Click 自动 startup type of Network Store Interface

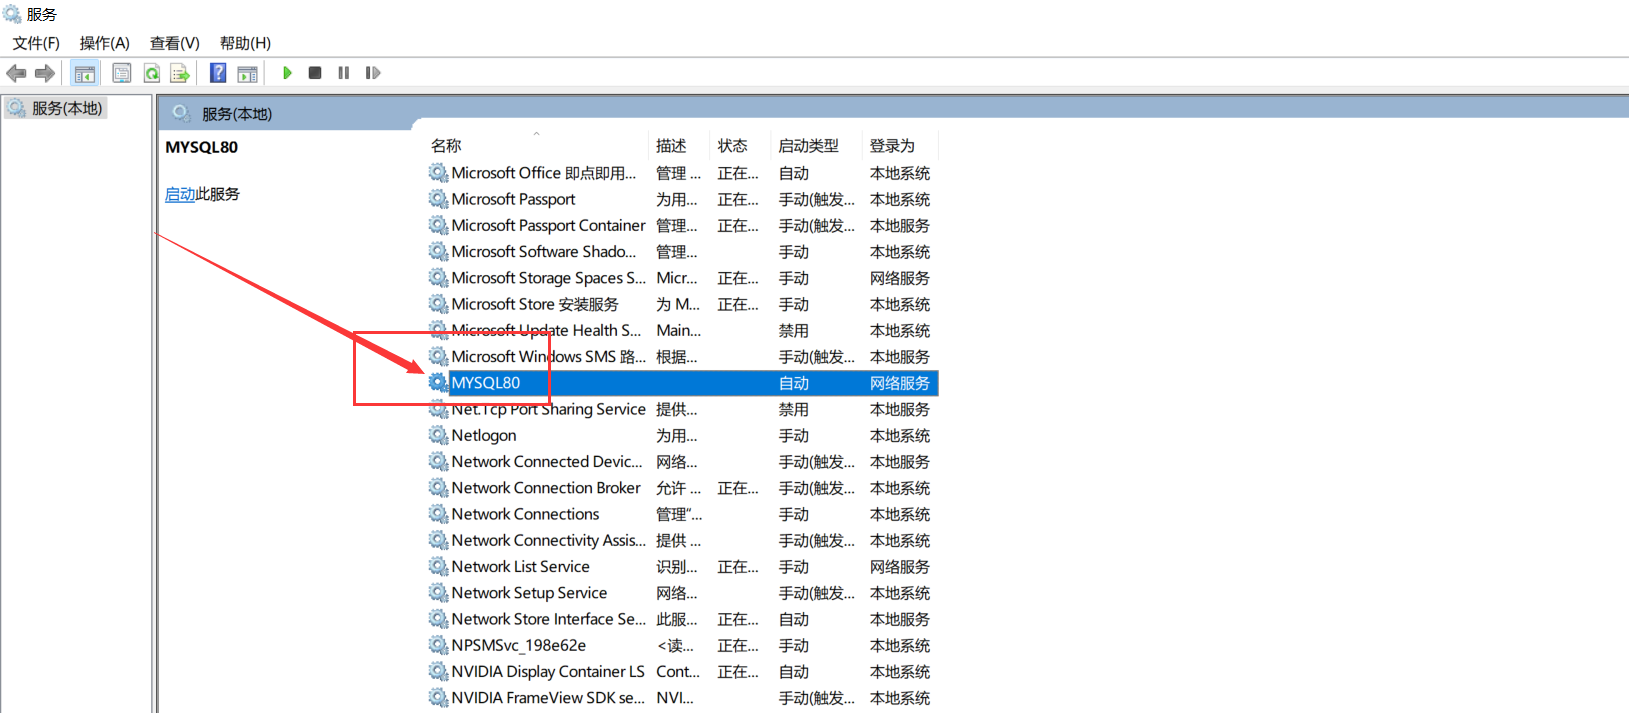tap(794, 619)
